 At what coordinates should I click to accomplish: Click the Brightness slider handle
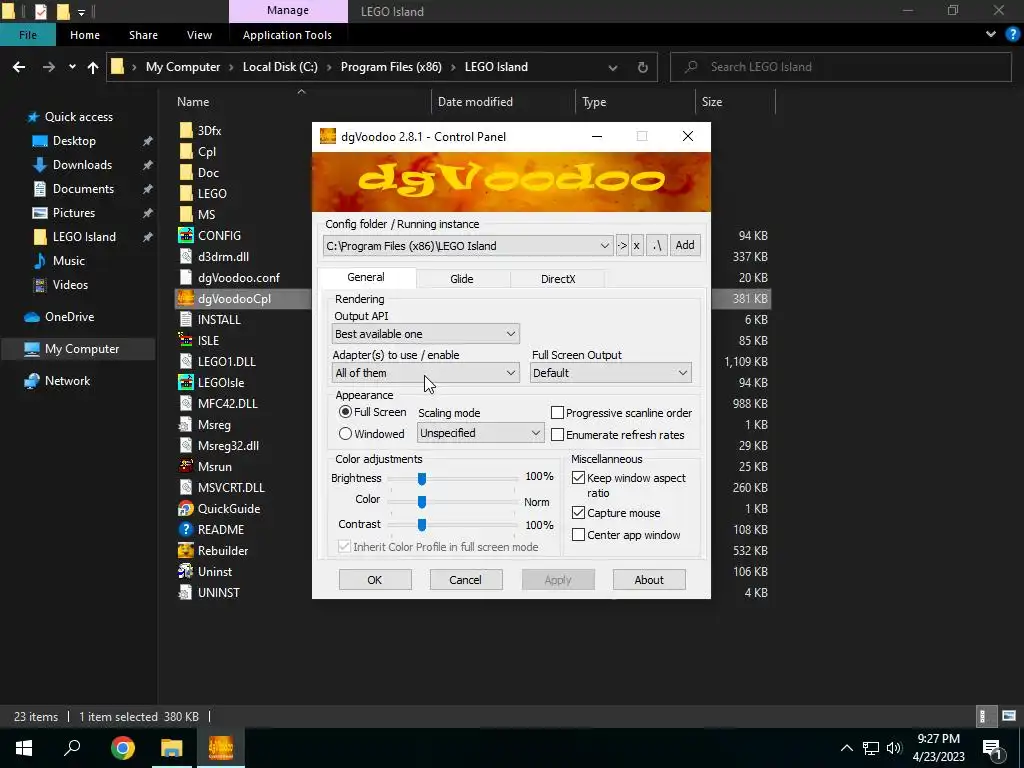(x=422, y=479)
